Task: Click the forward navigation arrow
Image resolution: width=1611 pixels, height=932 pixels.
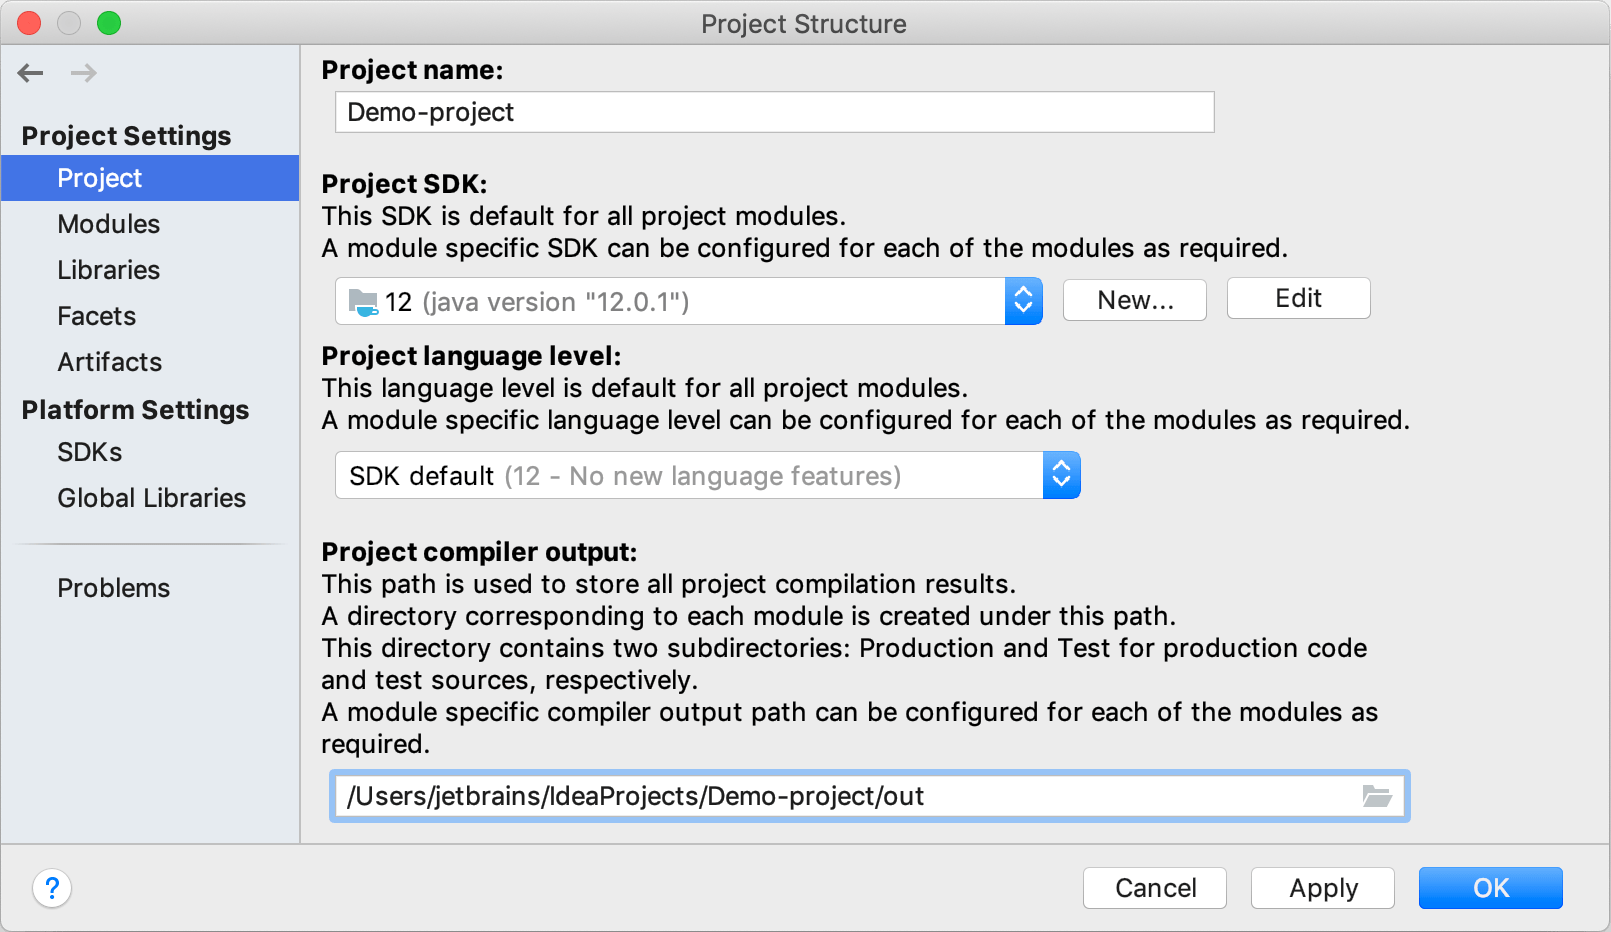Action: pos(84,73)
